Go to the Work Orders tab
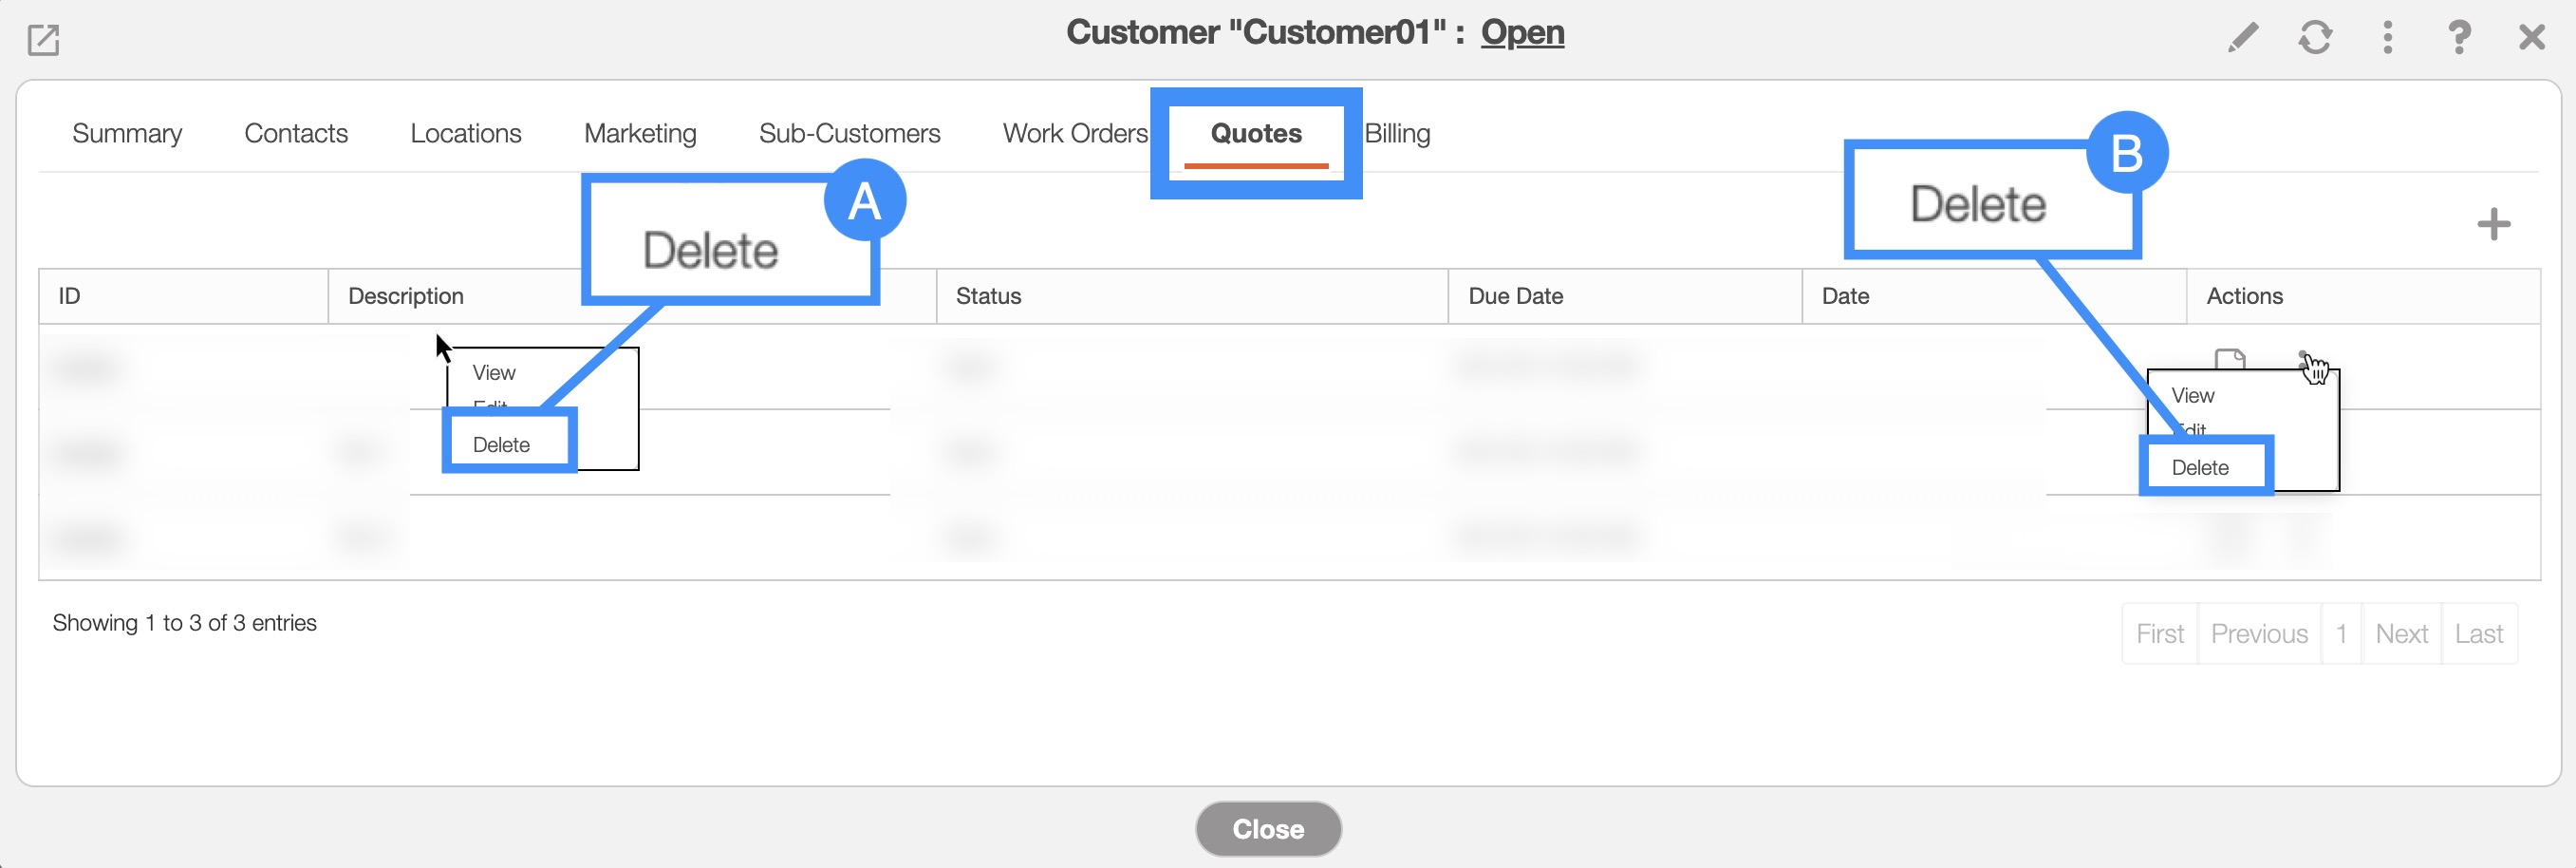This screenshot has height=868, width=2576. [x=1075, y=133]
